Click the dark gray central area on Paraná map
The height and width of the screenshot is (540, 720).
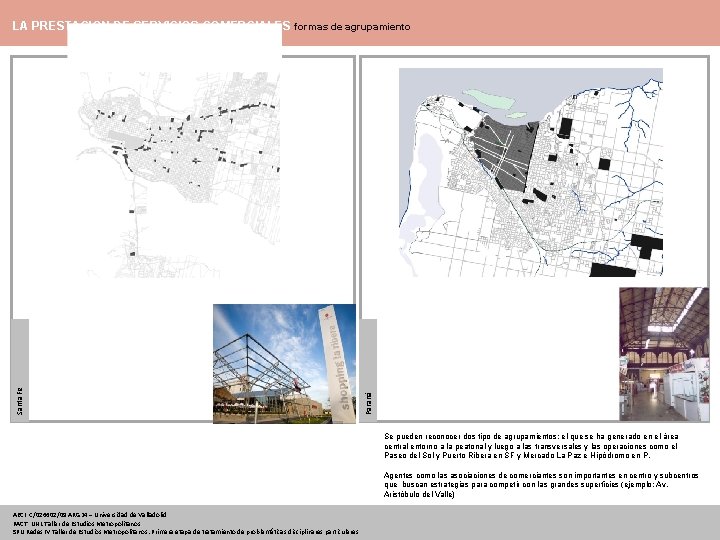coord(507,154)
